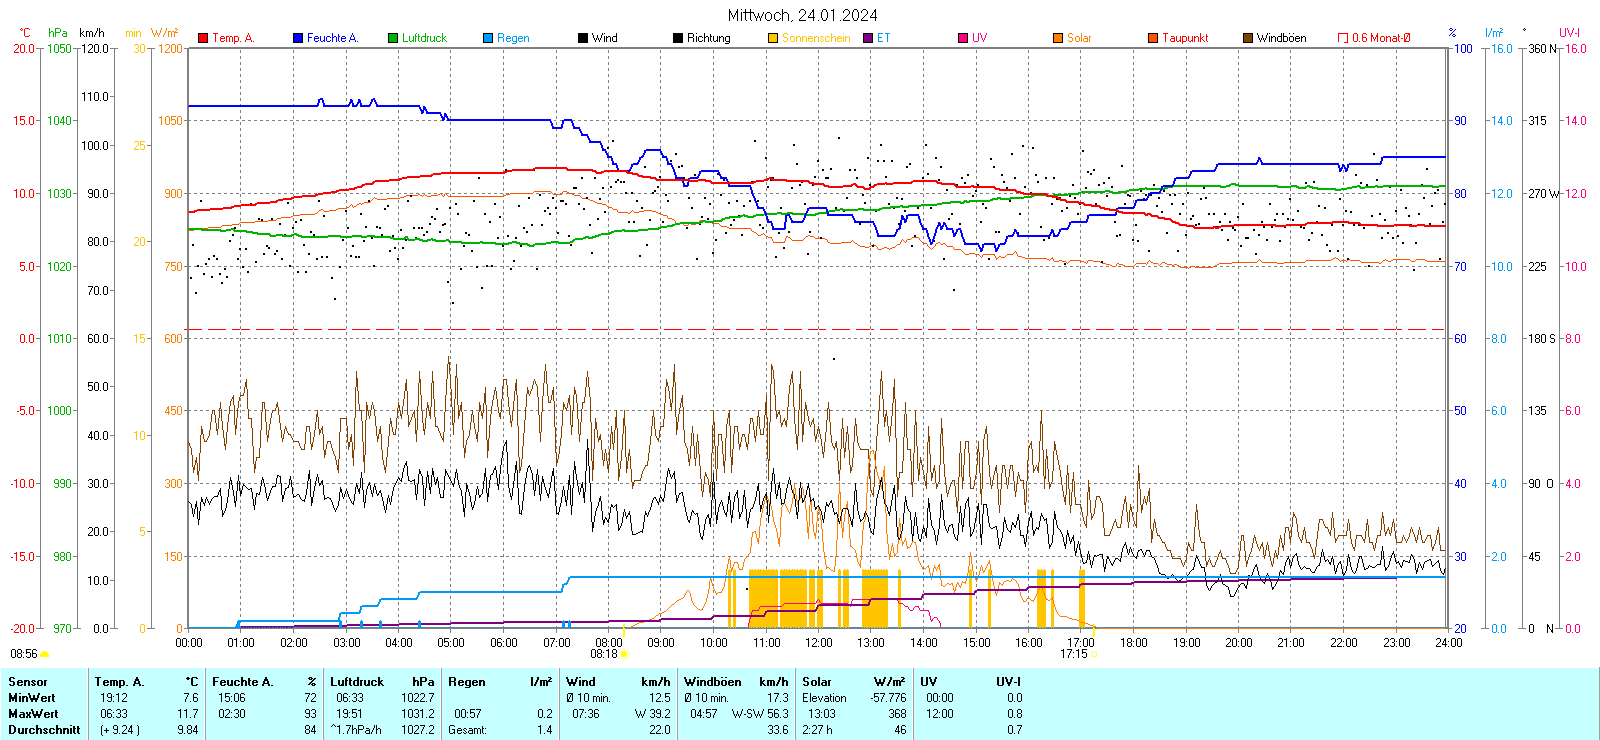Click the red Temp. A. legend swatch
Image resolution: width=1600 pixels, height=740 pixels.
(204, 38)
